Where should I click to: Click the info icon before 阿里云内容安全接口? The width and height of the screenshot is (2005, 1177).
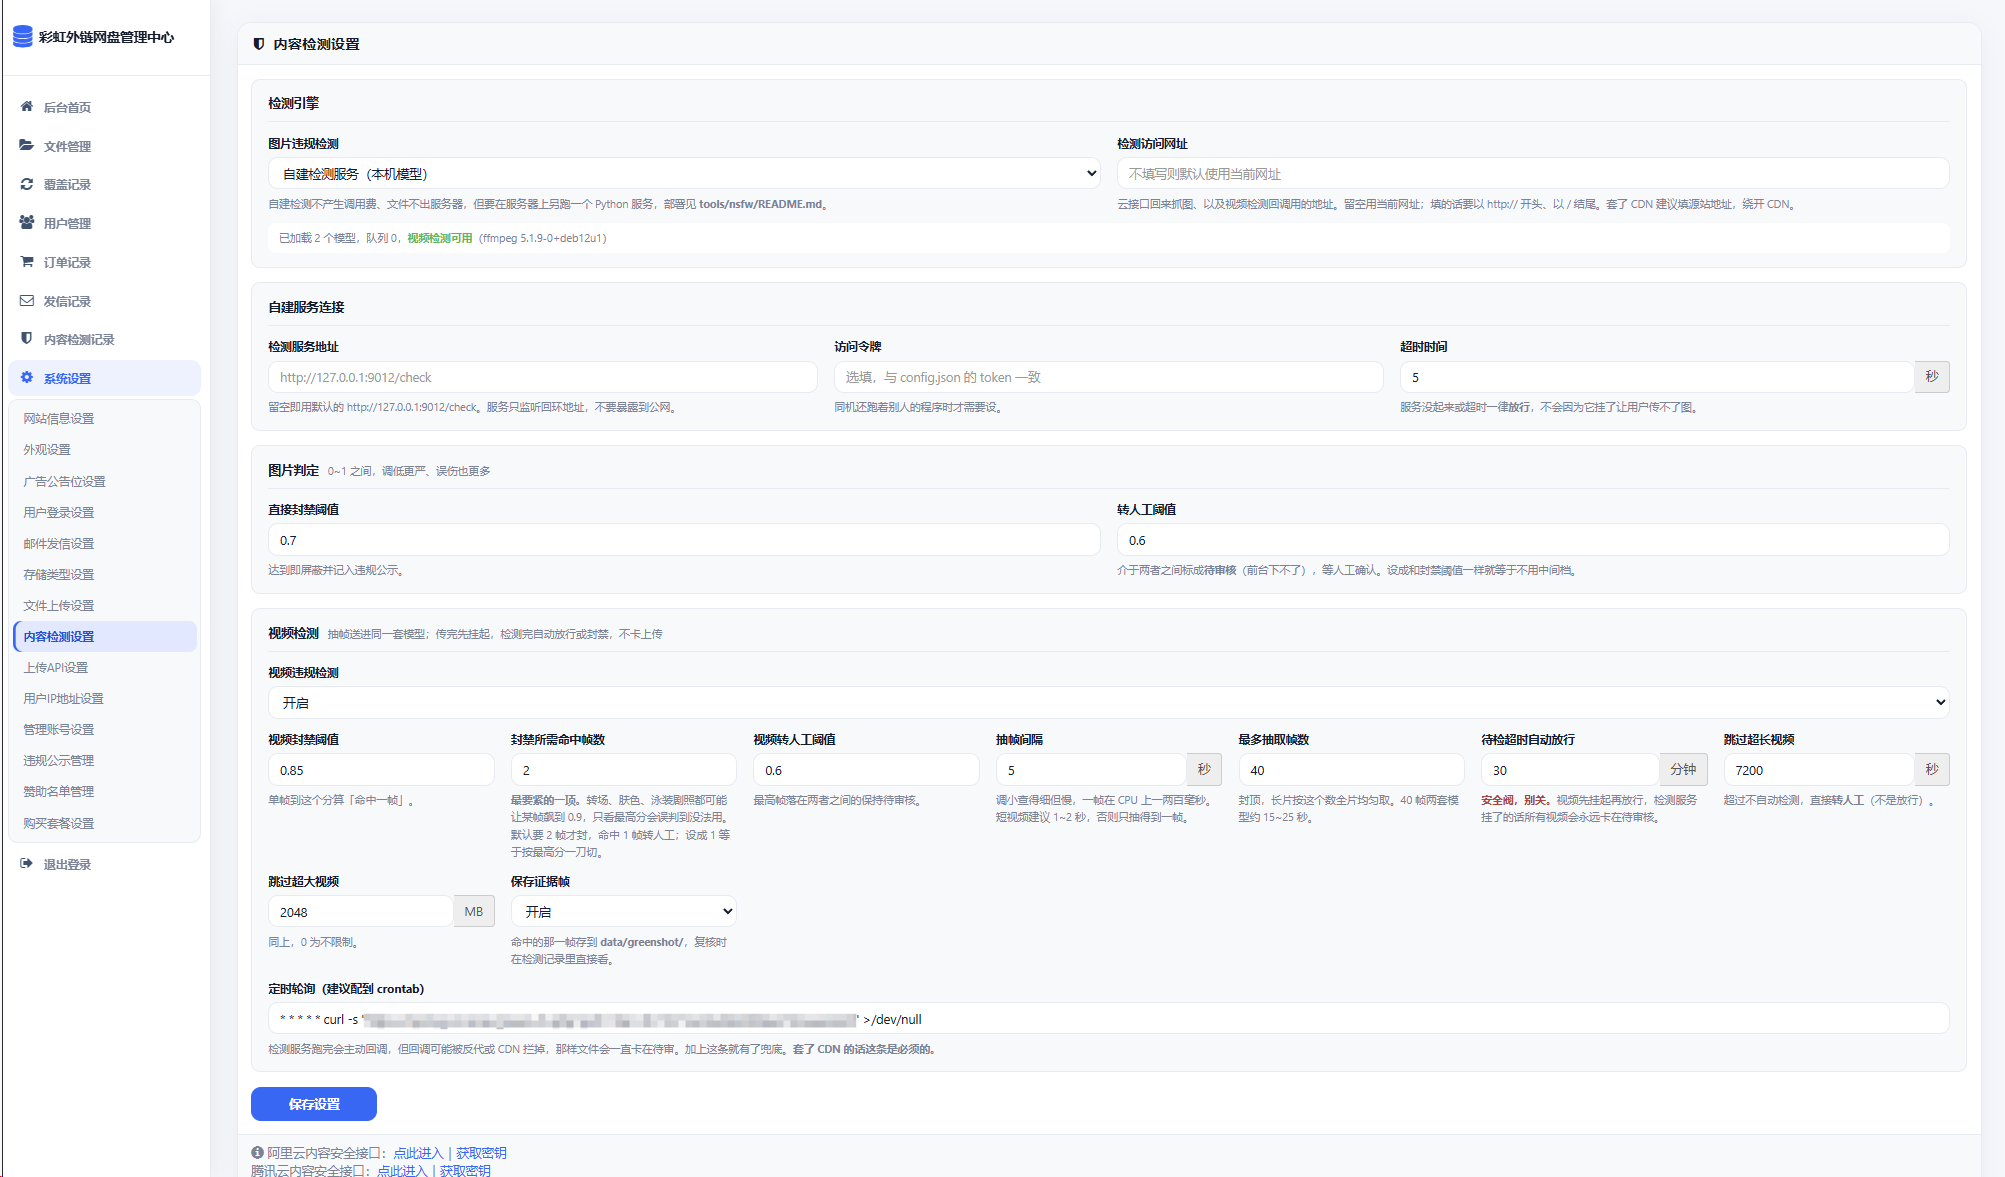pos(257,1152)
